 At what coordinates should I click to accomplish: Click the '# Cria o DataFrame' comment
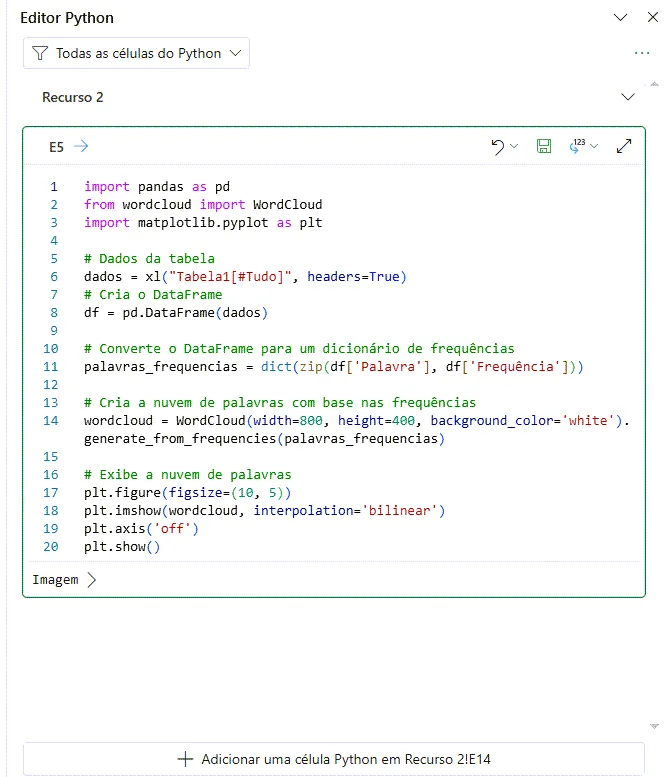[153, 295]
